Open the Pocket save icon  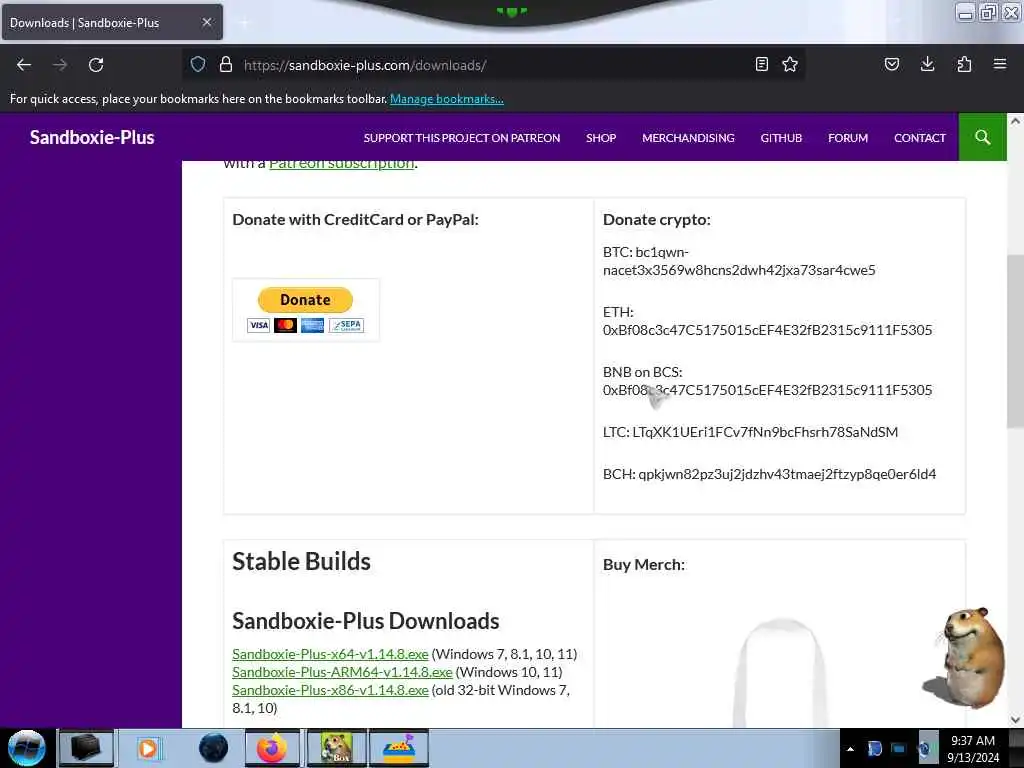click(x=892, y=64)
